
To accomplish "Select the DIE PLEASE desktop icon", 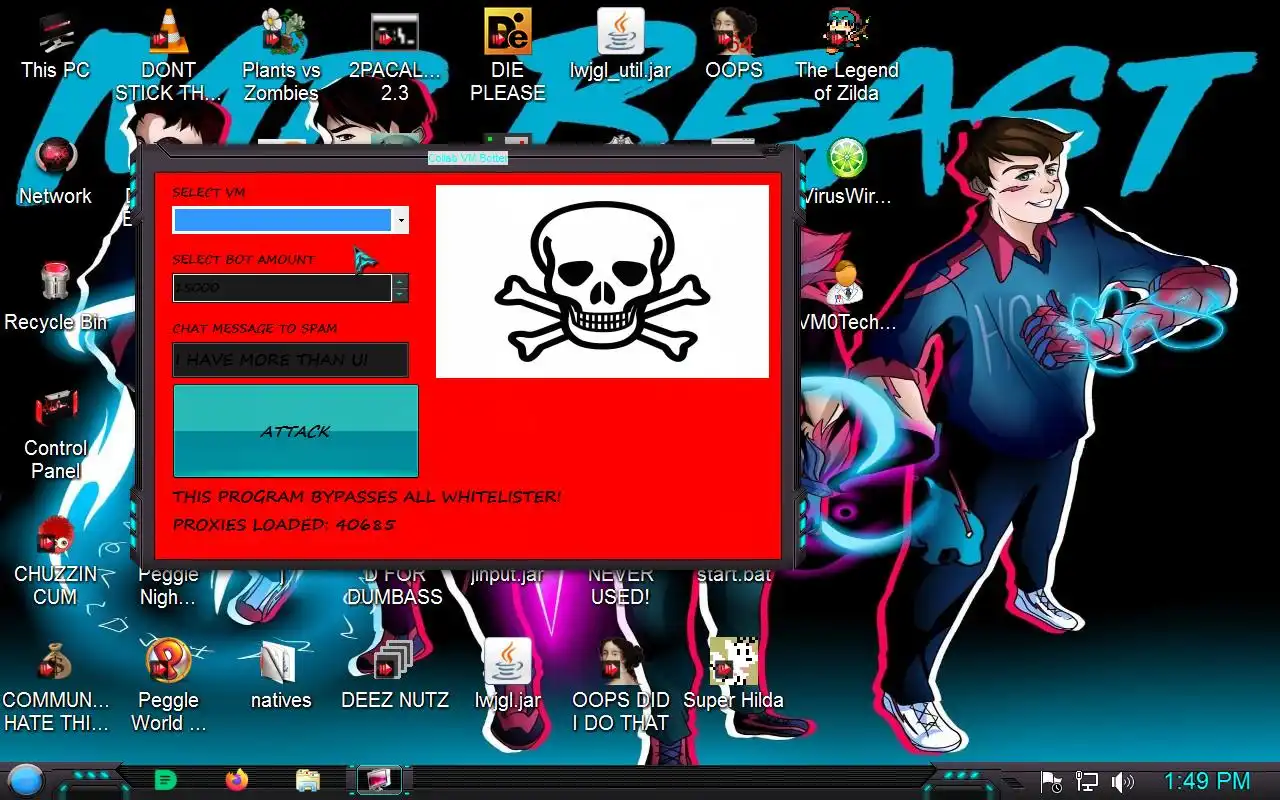I will pos(507,55).
